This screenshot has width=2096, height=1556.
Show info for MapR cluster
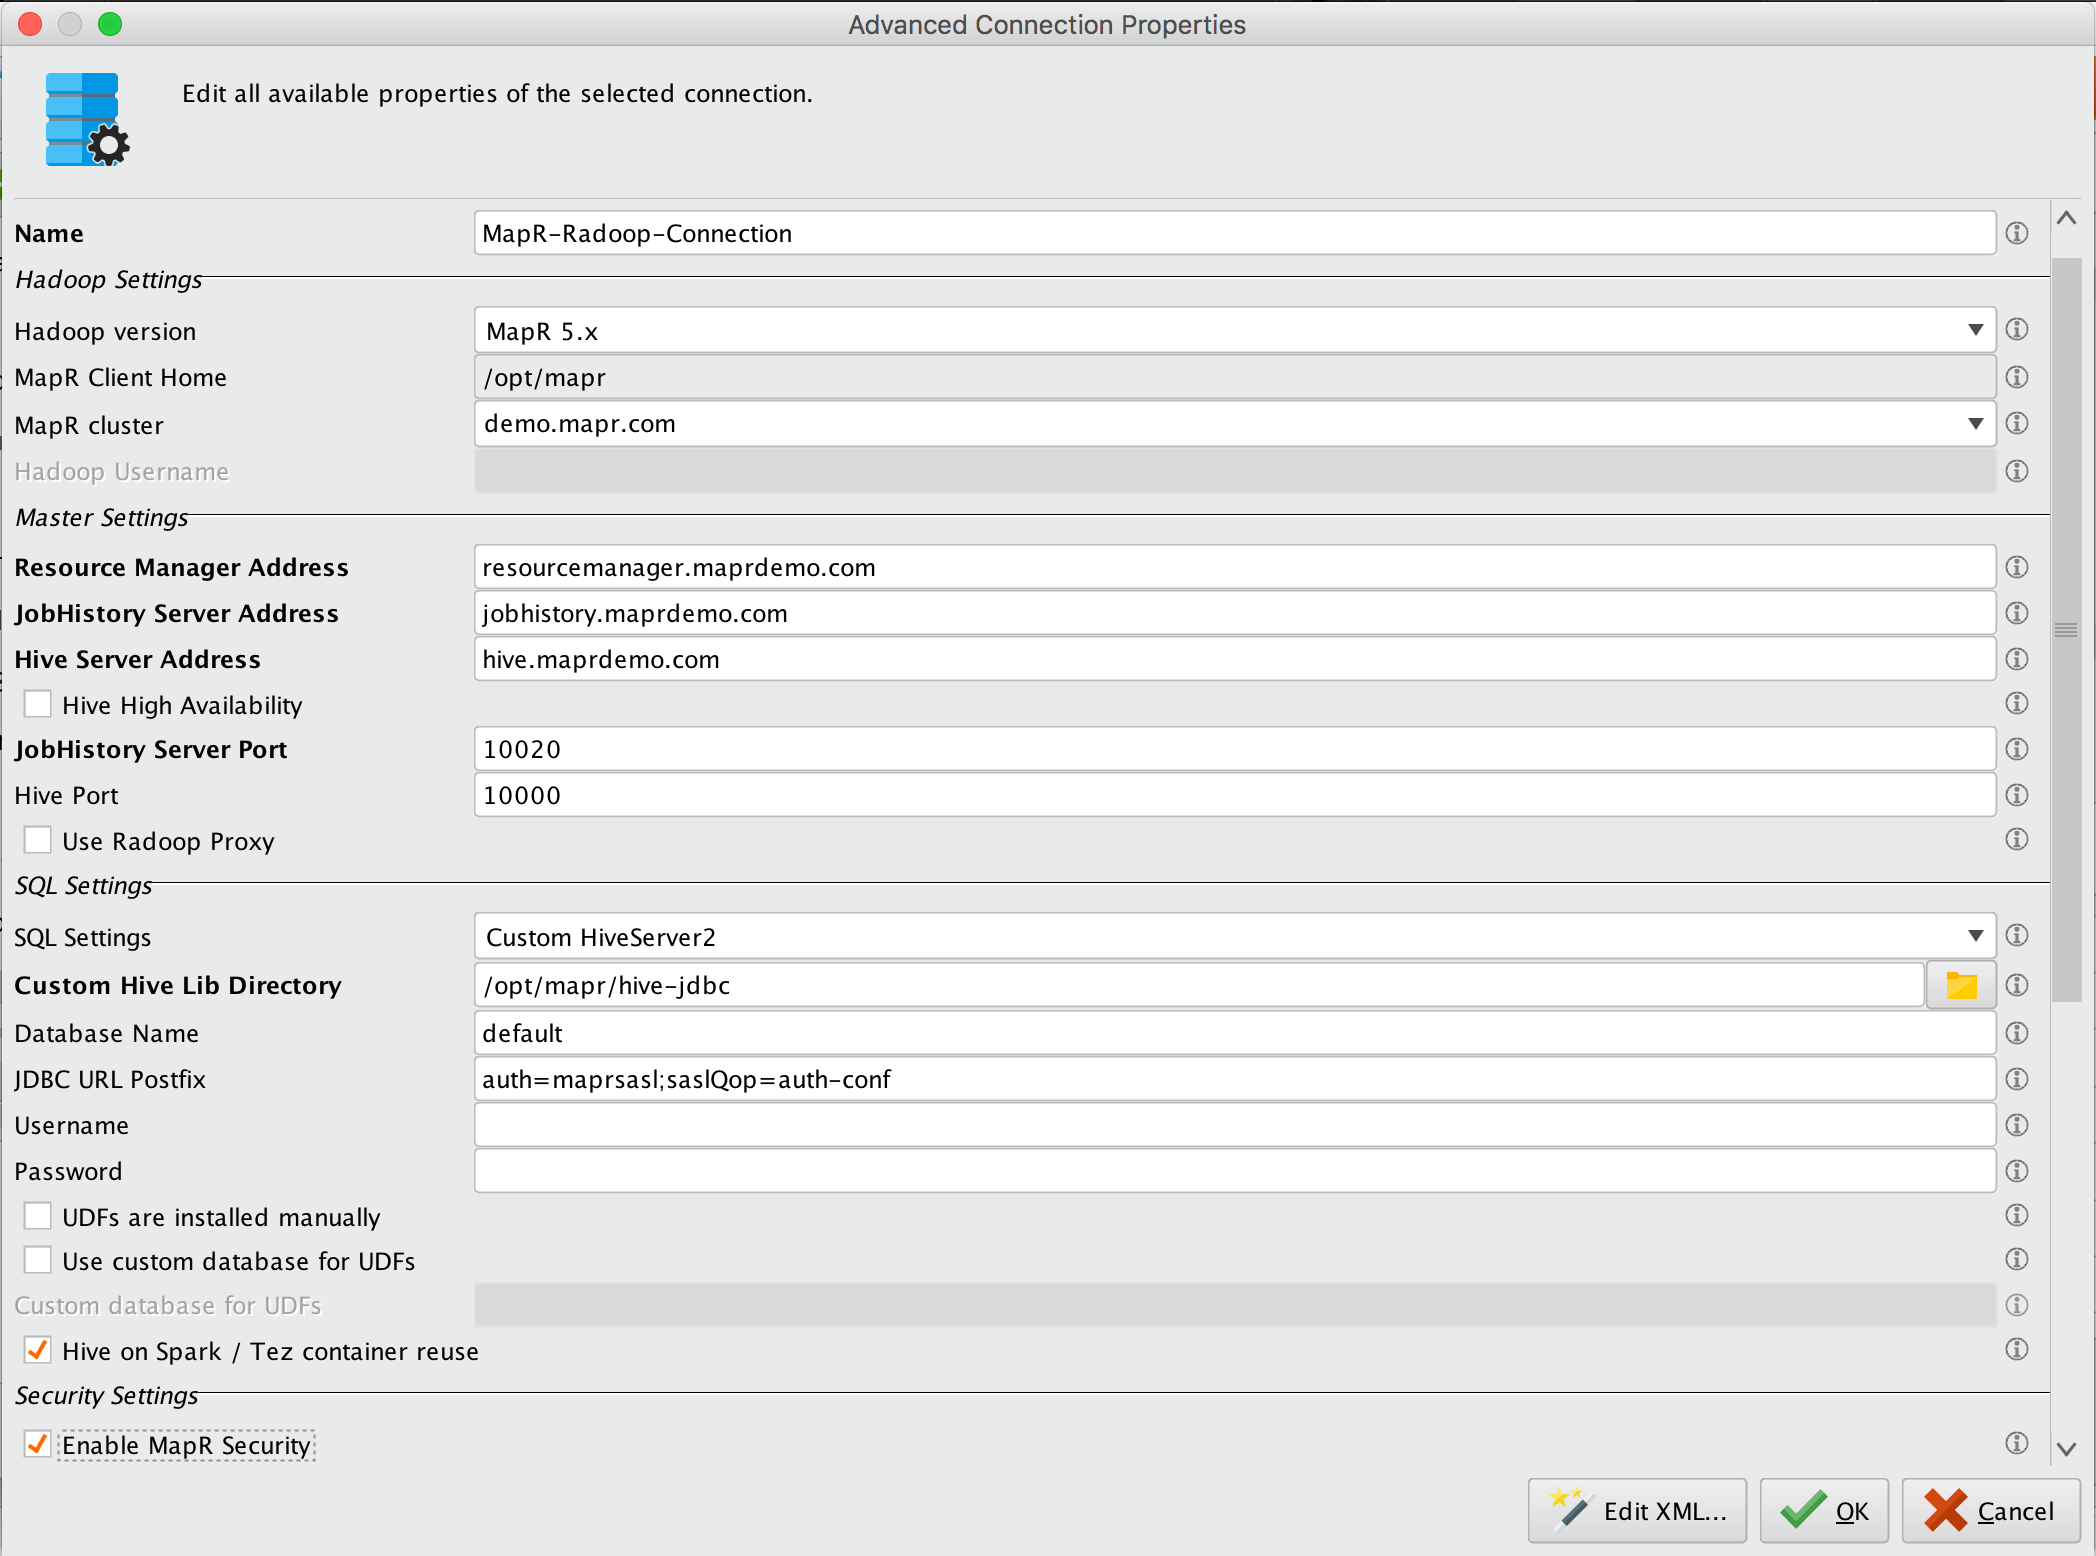2017,423
